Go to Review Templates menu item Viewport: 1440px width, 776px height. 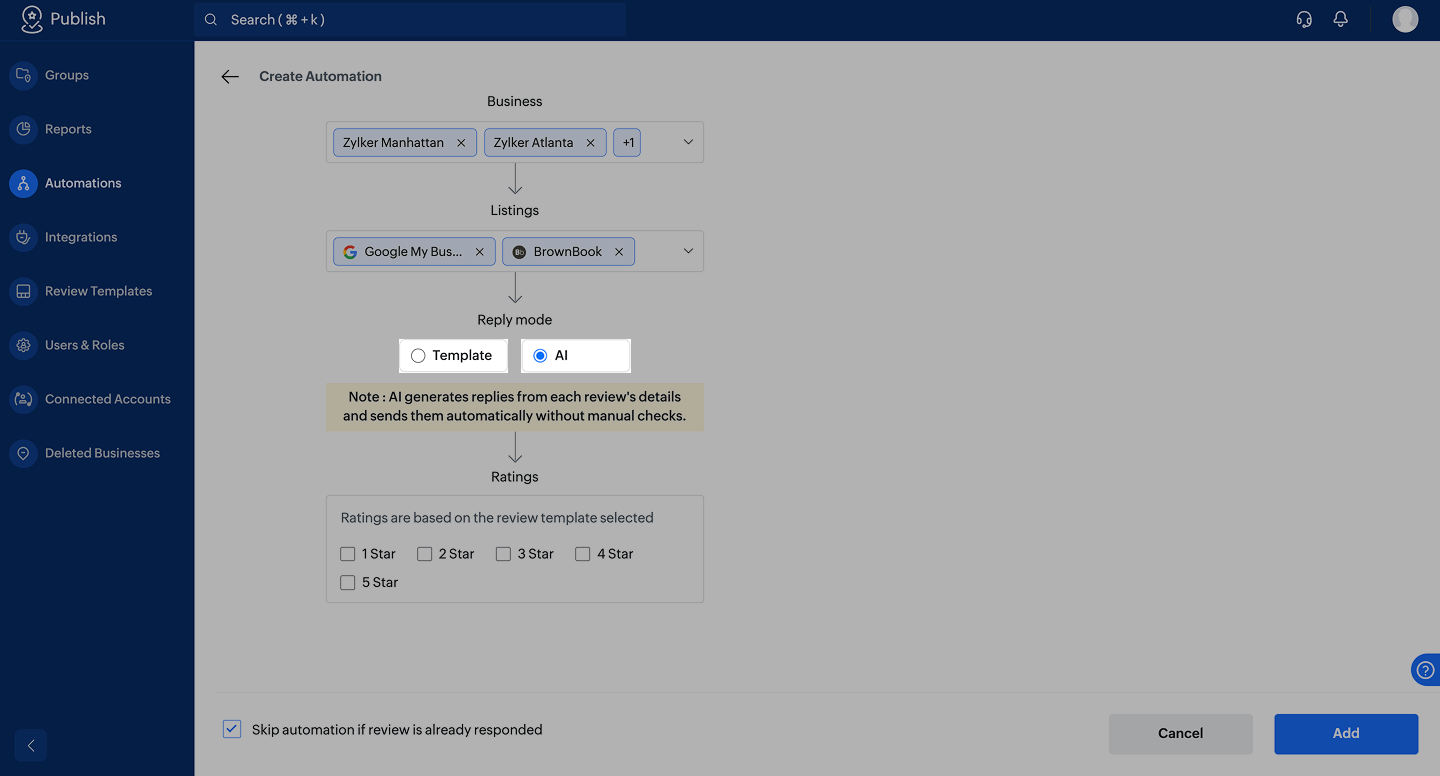point(99,291)
